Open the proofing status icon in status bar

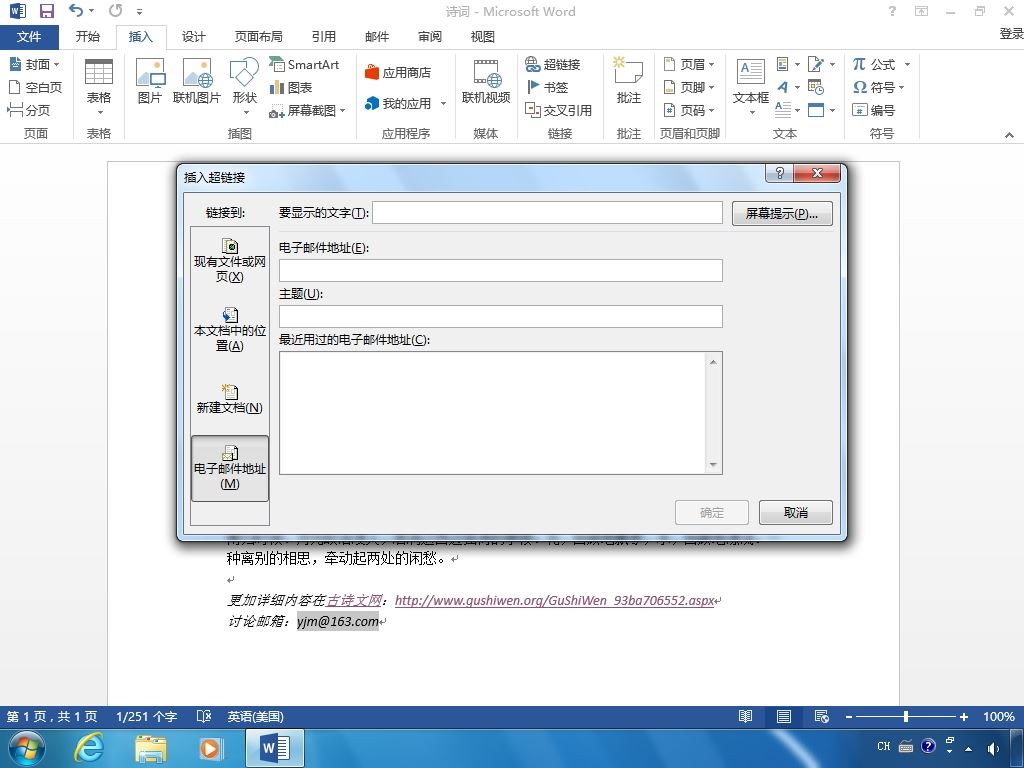[x=204, y=716]
